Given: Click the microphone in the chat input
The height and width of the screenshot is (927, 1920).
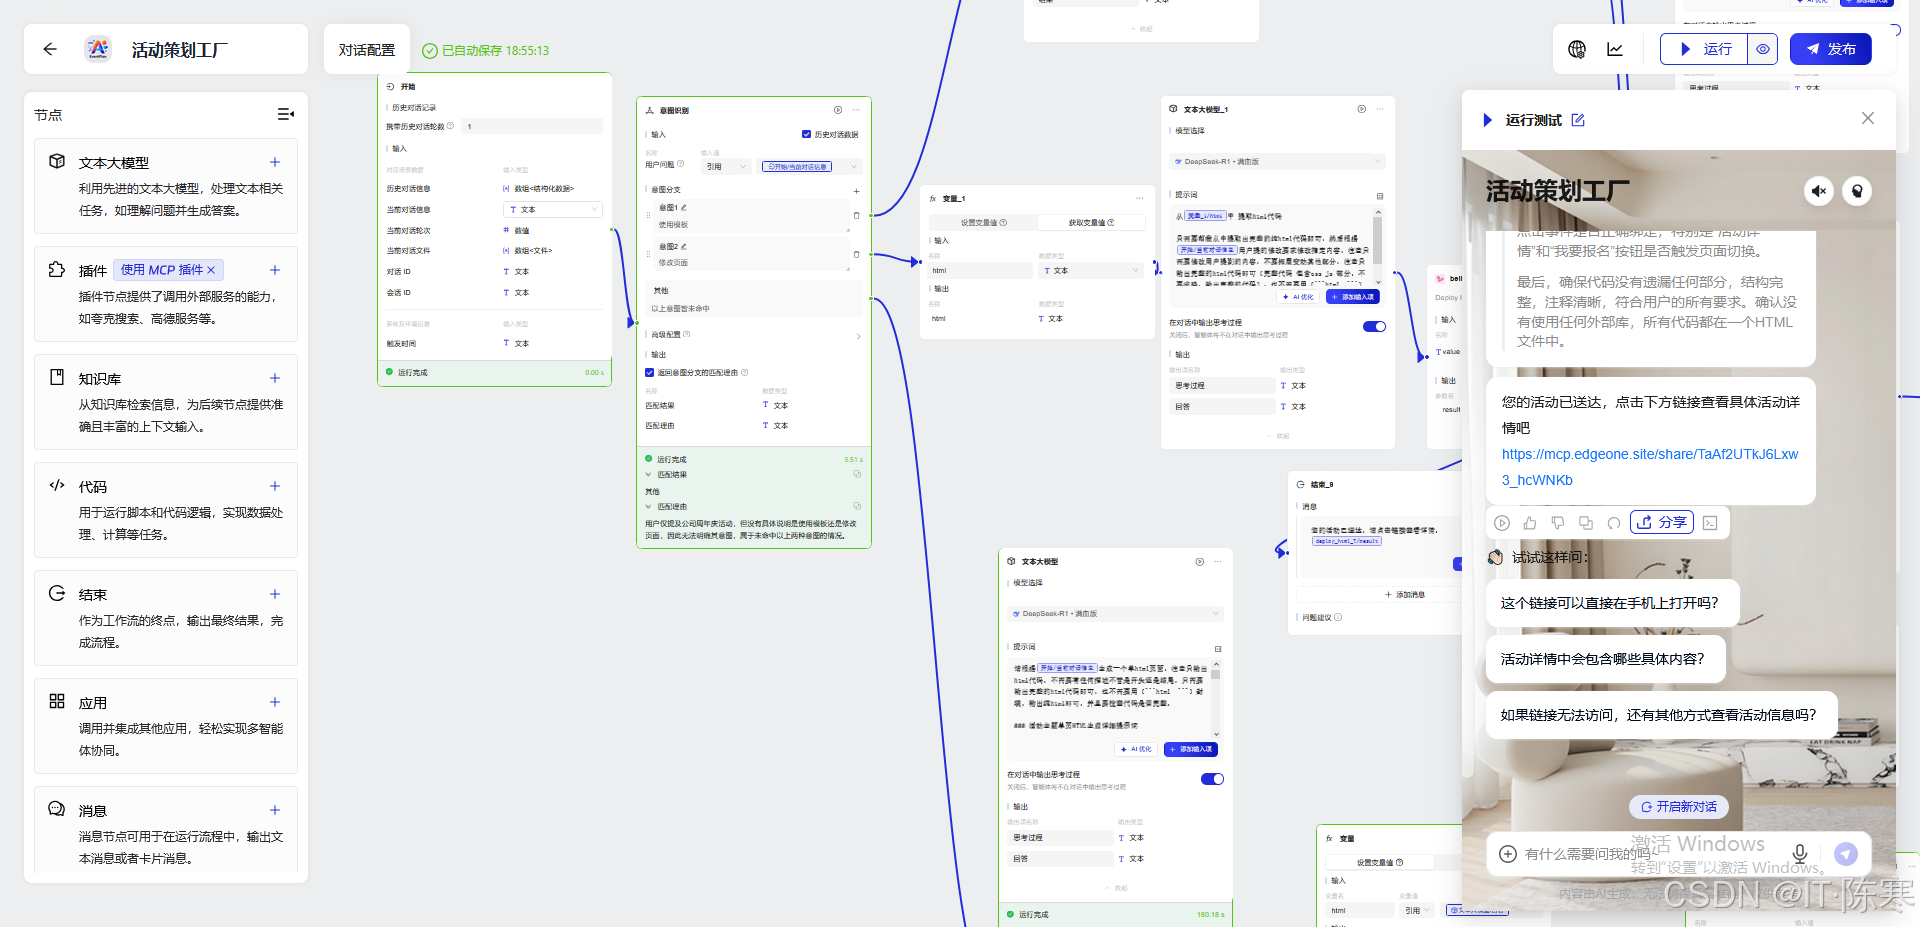Looking at the screenshot, I should (x=1800, y=854).
